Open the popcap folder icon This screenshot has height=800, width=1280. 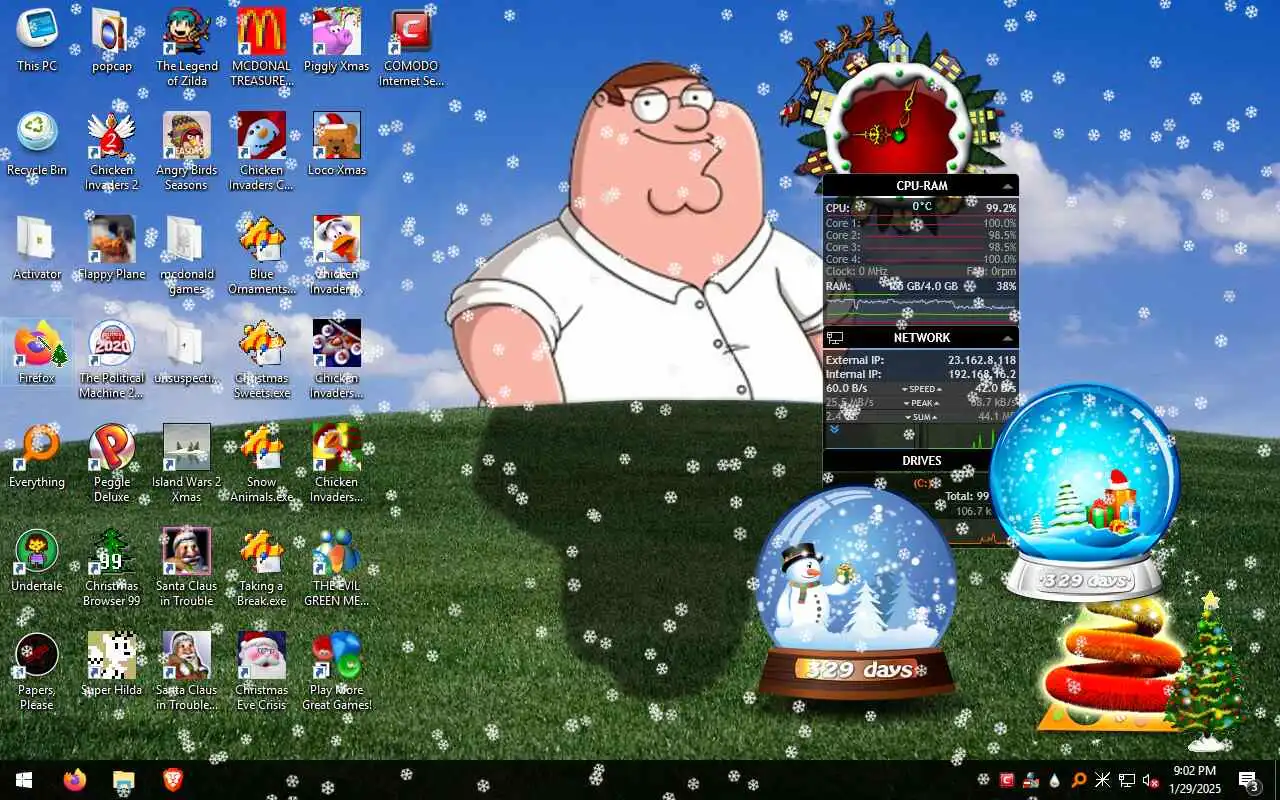click(112, 42)
